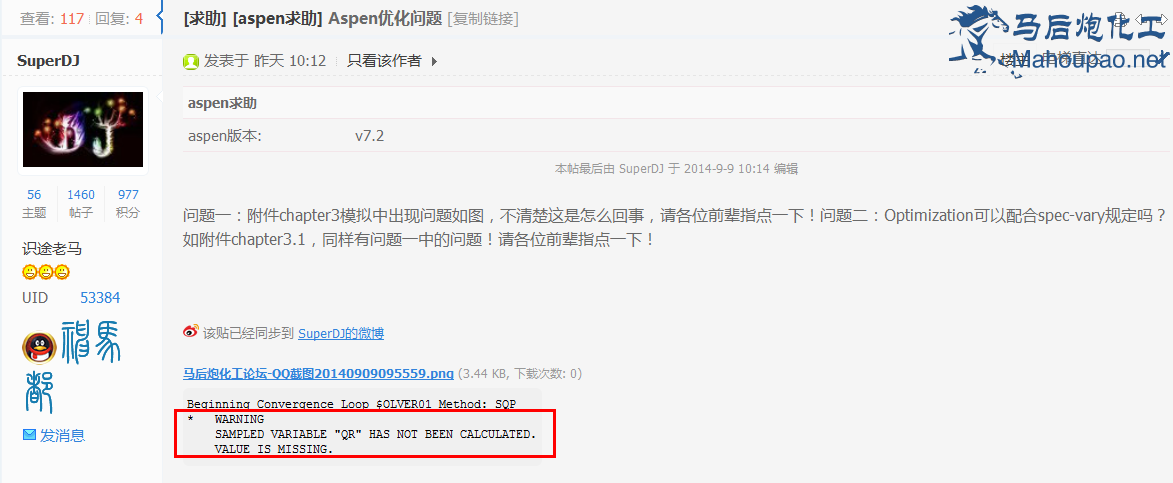
Task: Open the 1460 帖子 post count
Action: pyautogui.click(x=81, y=194)
